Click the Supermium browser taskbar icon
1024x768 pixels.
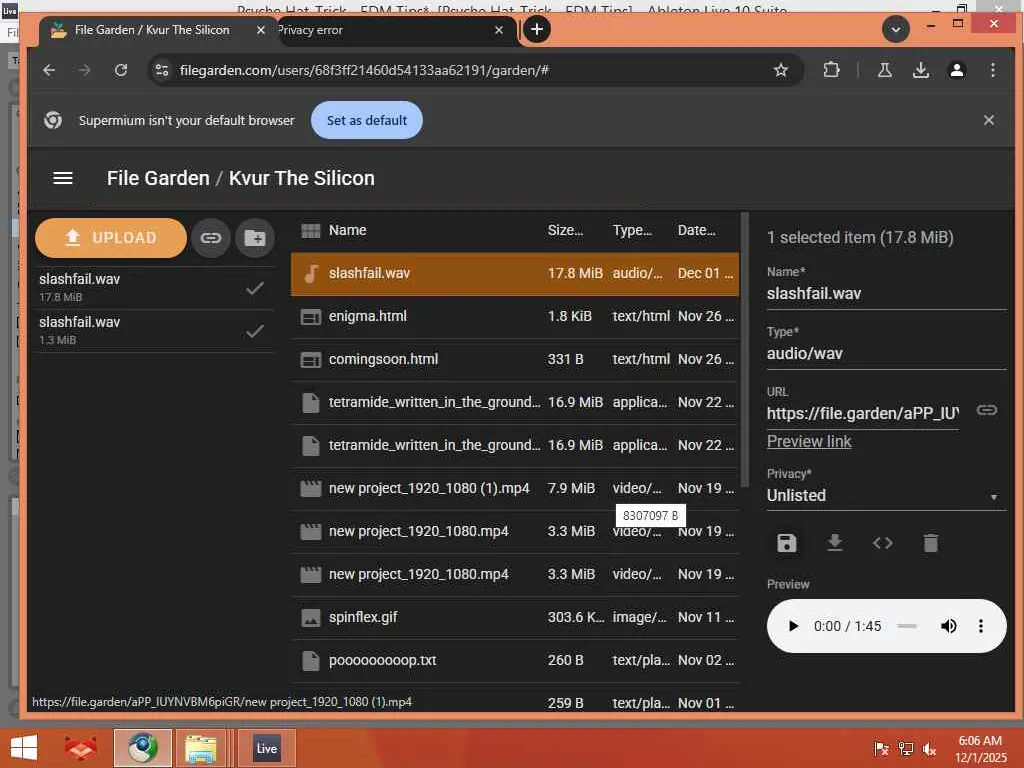point(143,748)
